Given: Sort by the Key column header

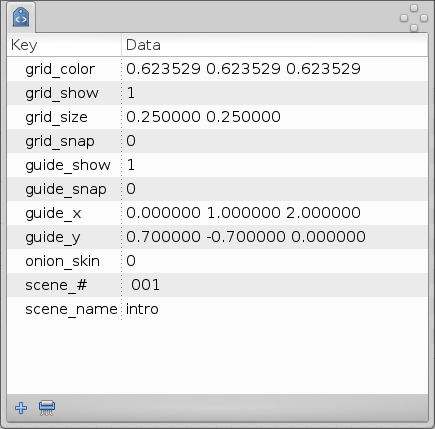Looking at the screenshot, I should point(64,45).
